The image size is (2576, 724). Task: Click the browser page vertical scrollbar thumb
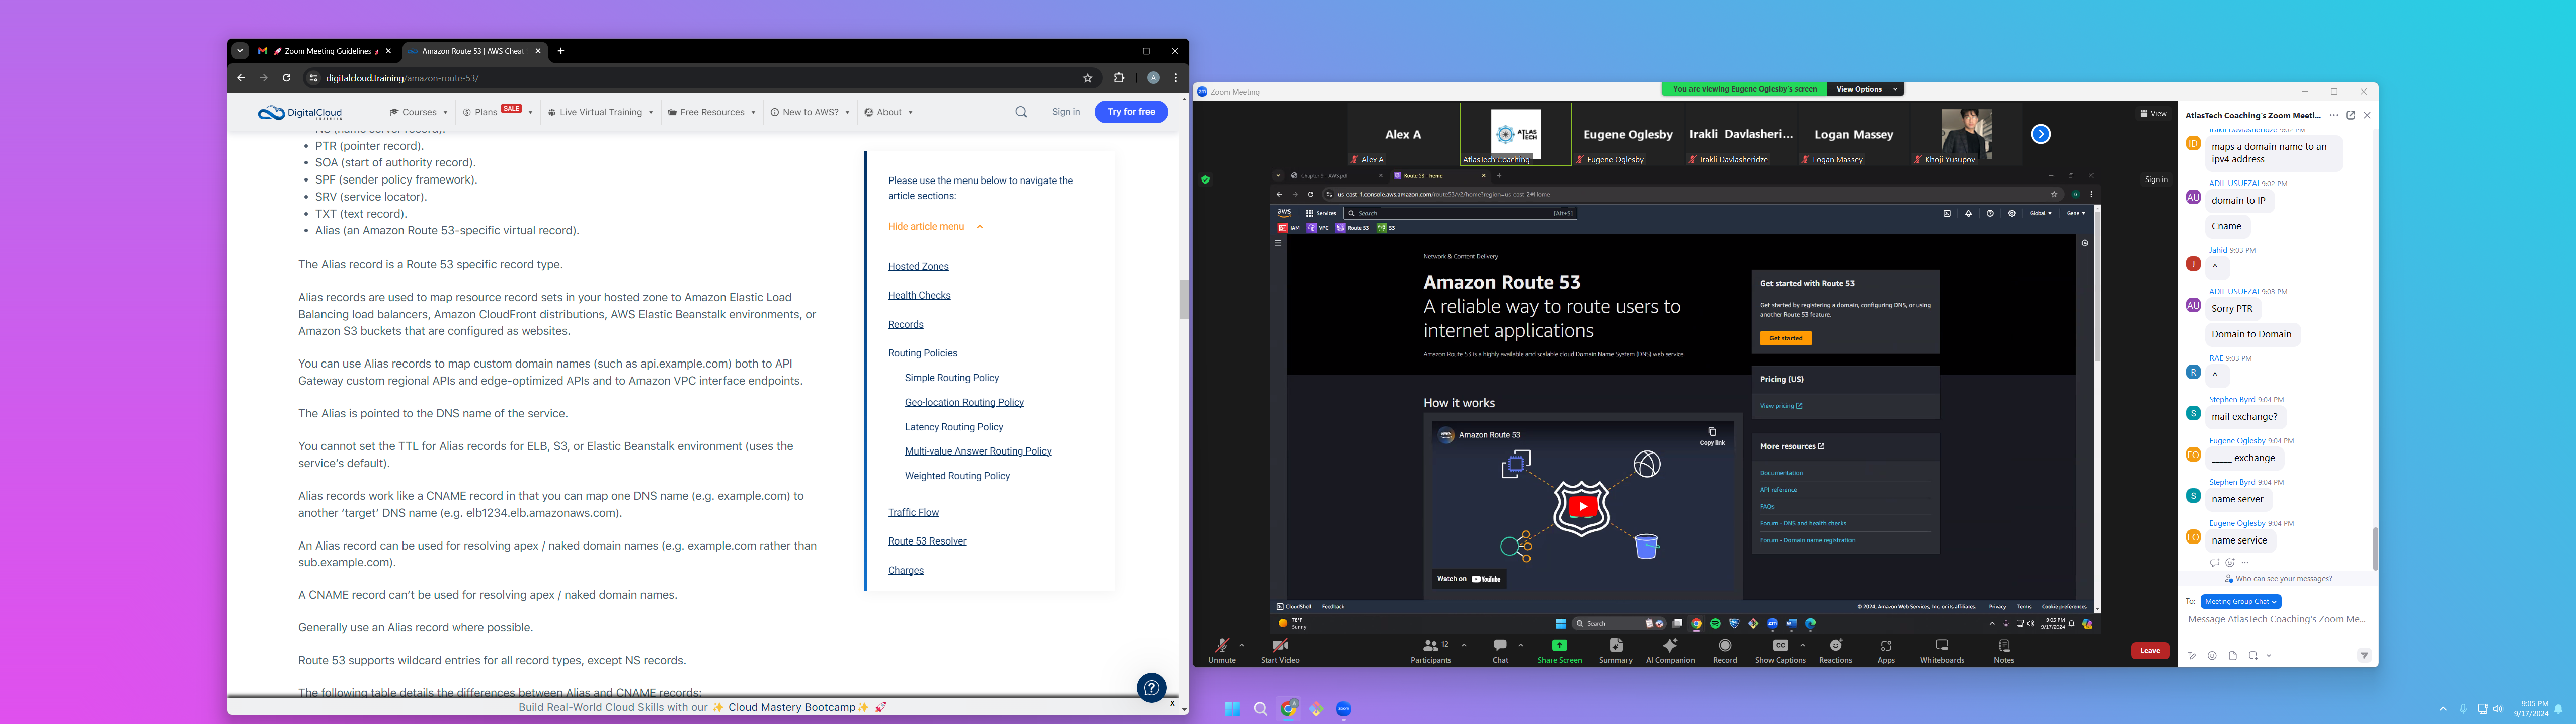1184,298
